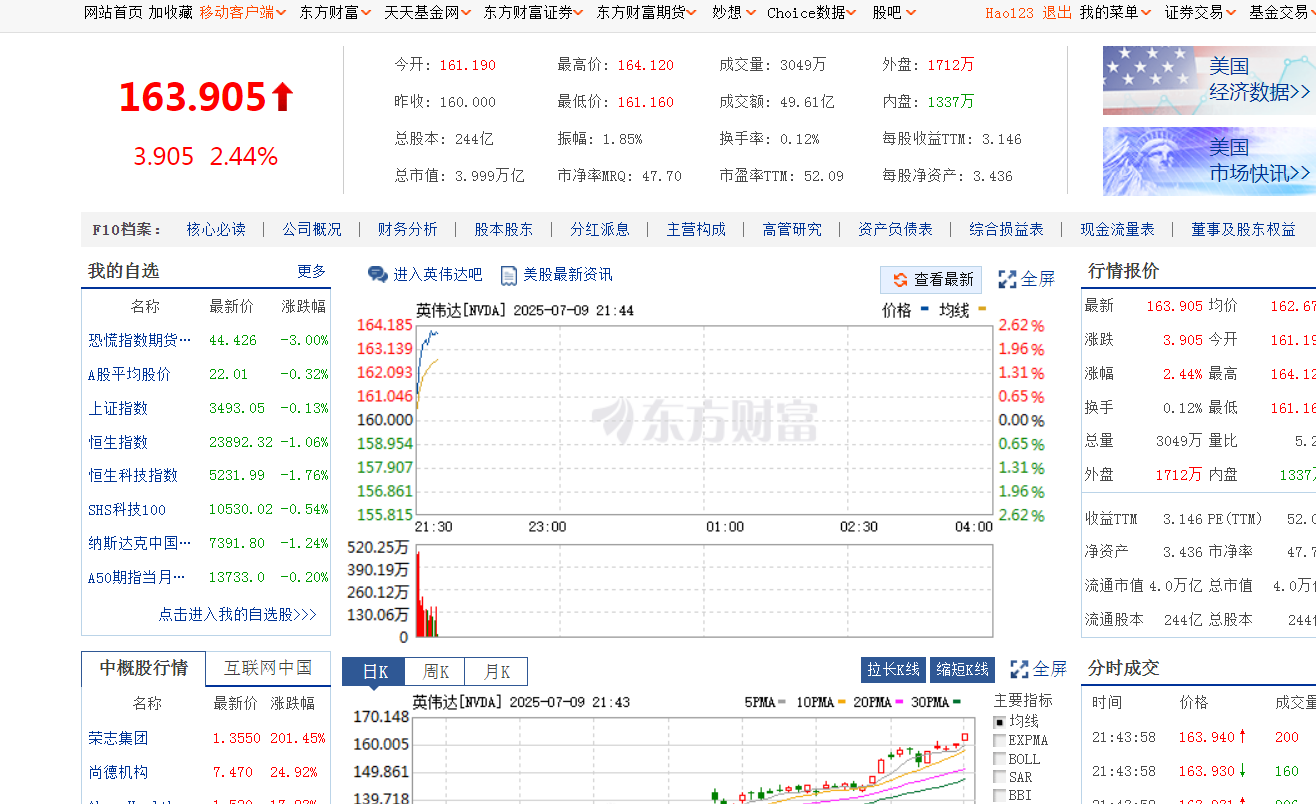Open F10 股本股东 link
The width and height of the screenshot is (1316, 804).
pyautogui.click(x=504, y=229)
